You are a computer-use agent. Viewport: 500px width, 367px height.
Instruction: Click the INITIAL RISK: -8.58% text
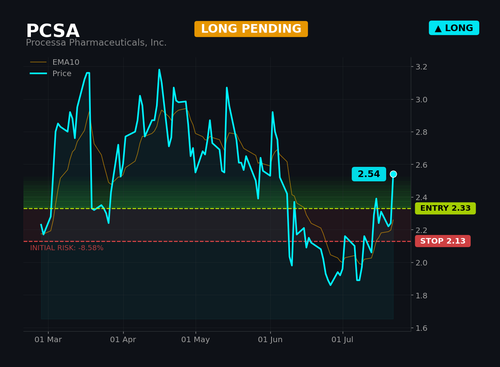(x=67, y=248)
